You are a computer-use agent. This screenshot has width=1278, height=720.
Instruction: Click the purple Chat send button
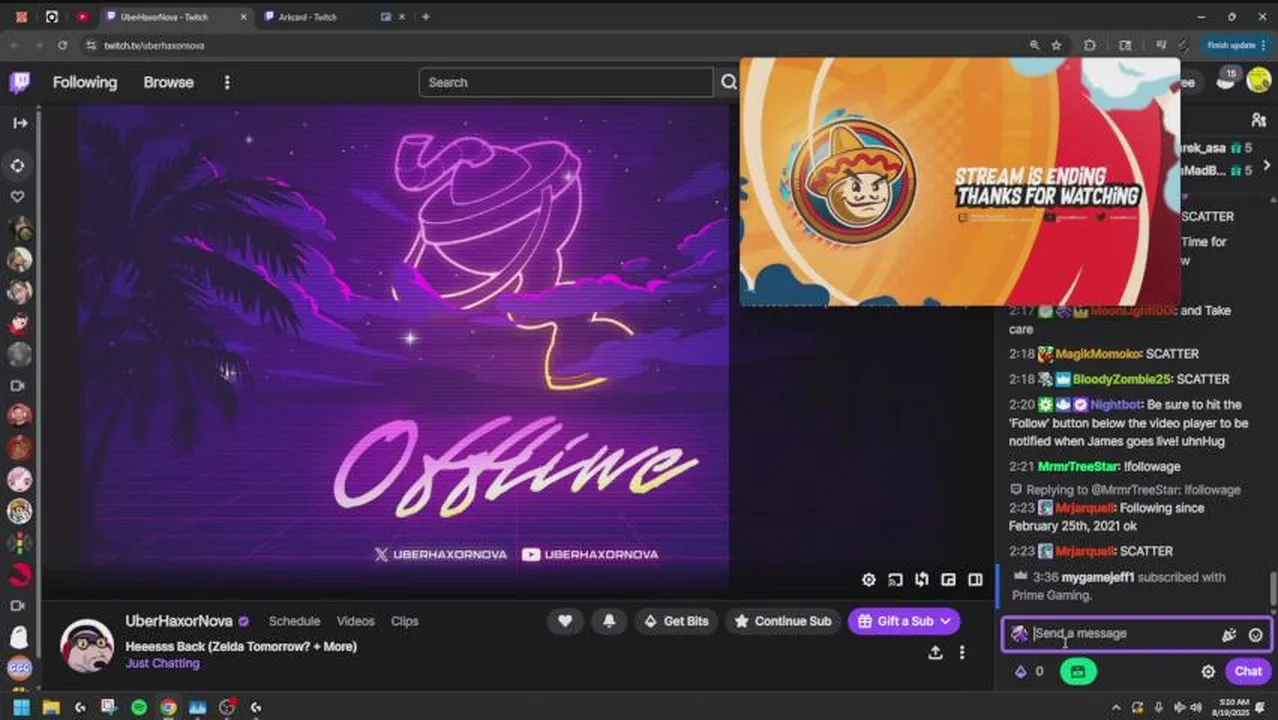1247,672
